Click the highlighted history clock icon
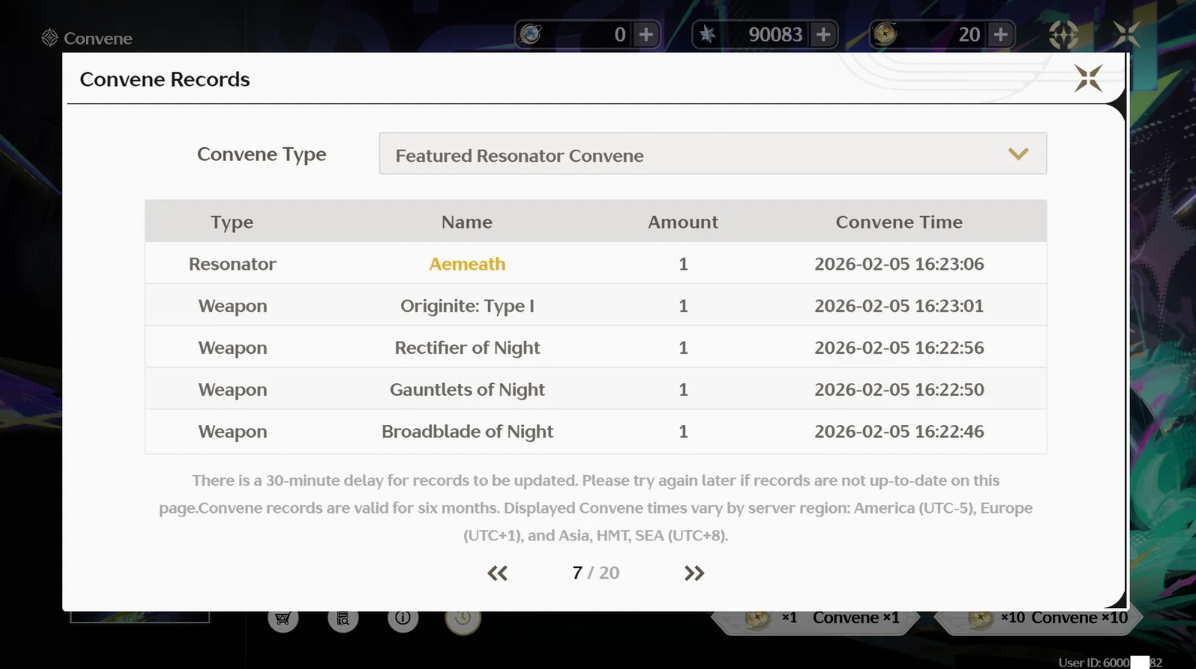This screenshot has height=669, width=1196. [x=463, y=618]
